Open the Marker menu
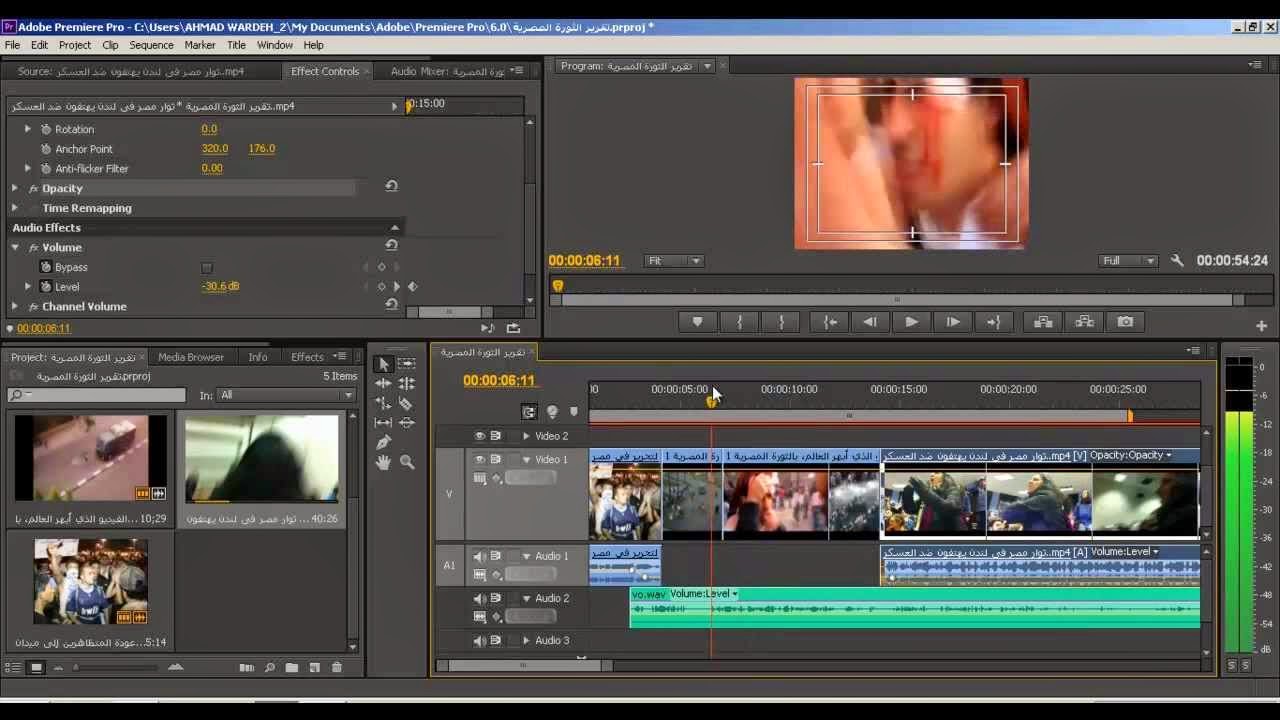This screenshot has height=720, width=1280. tap(200, 45)
